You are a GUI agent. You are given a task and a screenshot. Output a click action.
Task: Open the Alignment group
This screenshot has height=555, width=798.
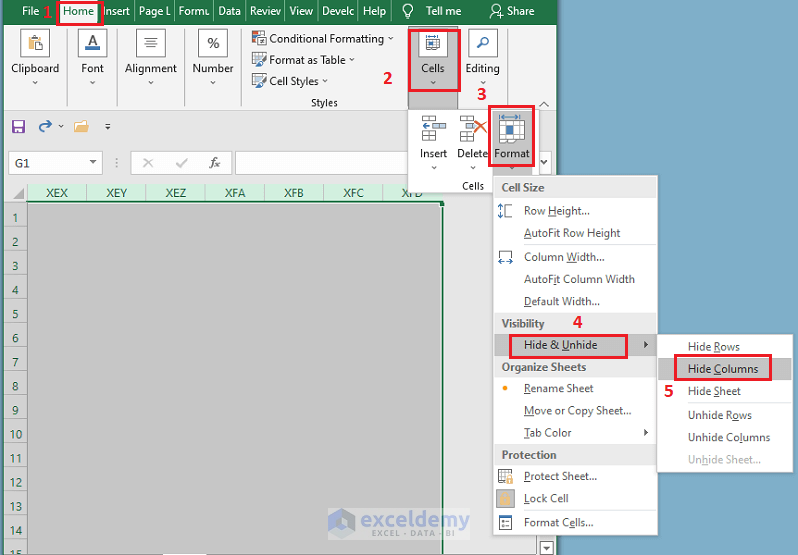tap(151, 57)
